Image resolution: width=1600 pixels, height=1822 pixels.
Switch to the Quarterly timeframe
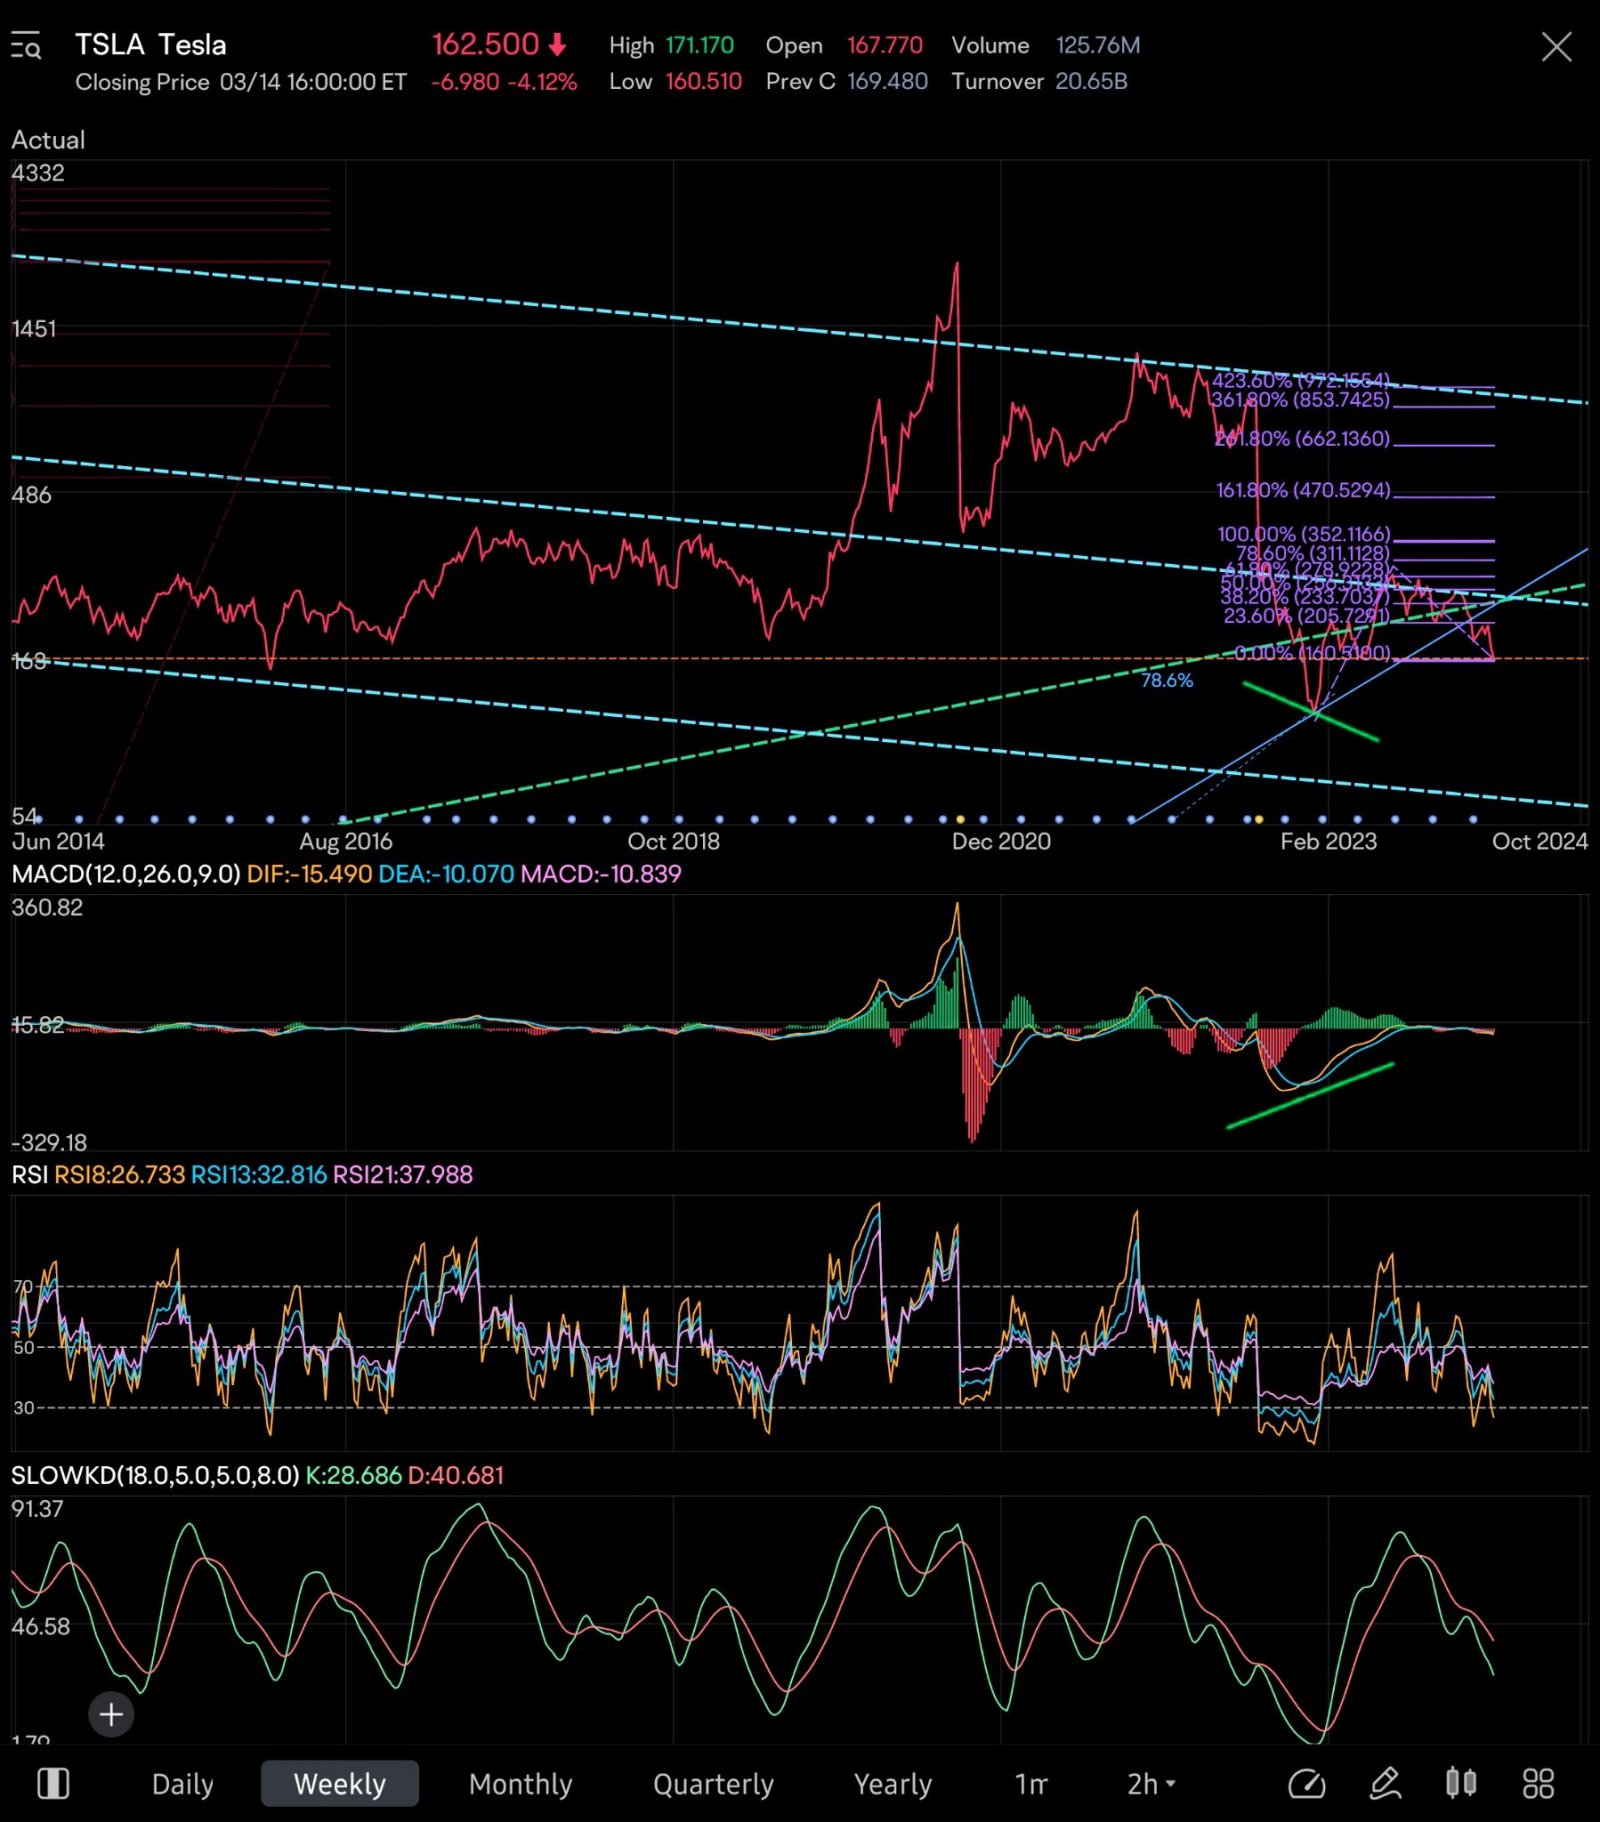[714, 1784]
